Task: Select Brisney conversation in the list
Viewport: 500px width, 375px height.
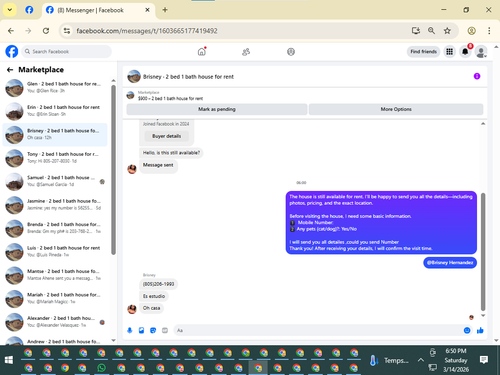Action: (x=55, y=134)
